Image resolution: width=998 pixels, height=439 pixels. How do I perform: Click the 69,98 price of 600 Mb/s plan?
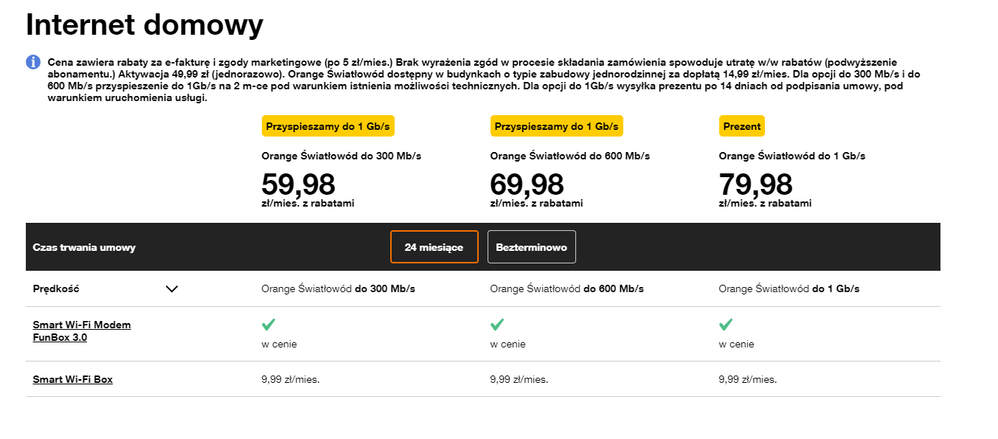[x=527, y=184]
